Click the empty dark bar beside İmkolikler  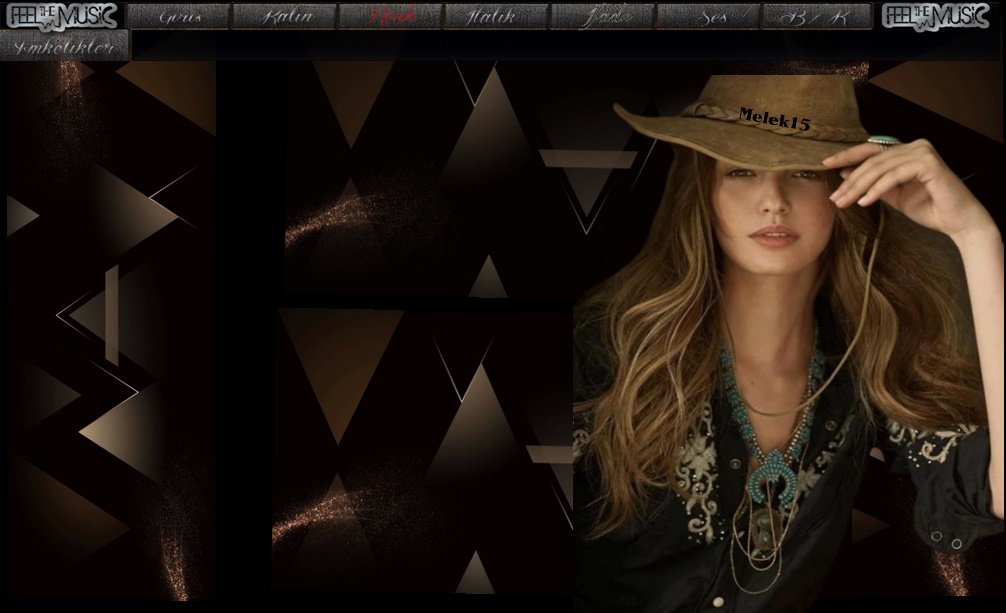pos(560,45)
